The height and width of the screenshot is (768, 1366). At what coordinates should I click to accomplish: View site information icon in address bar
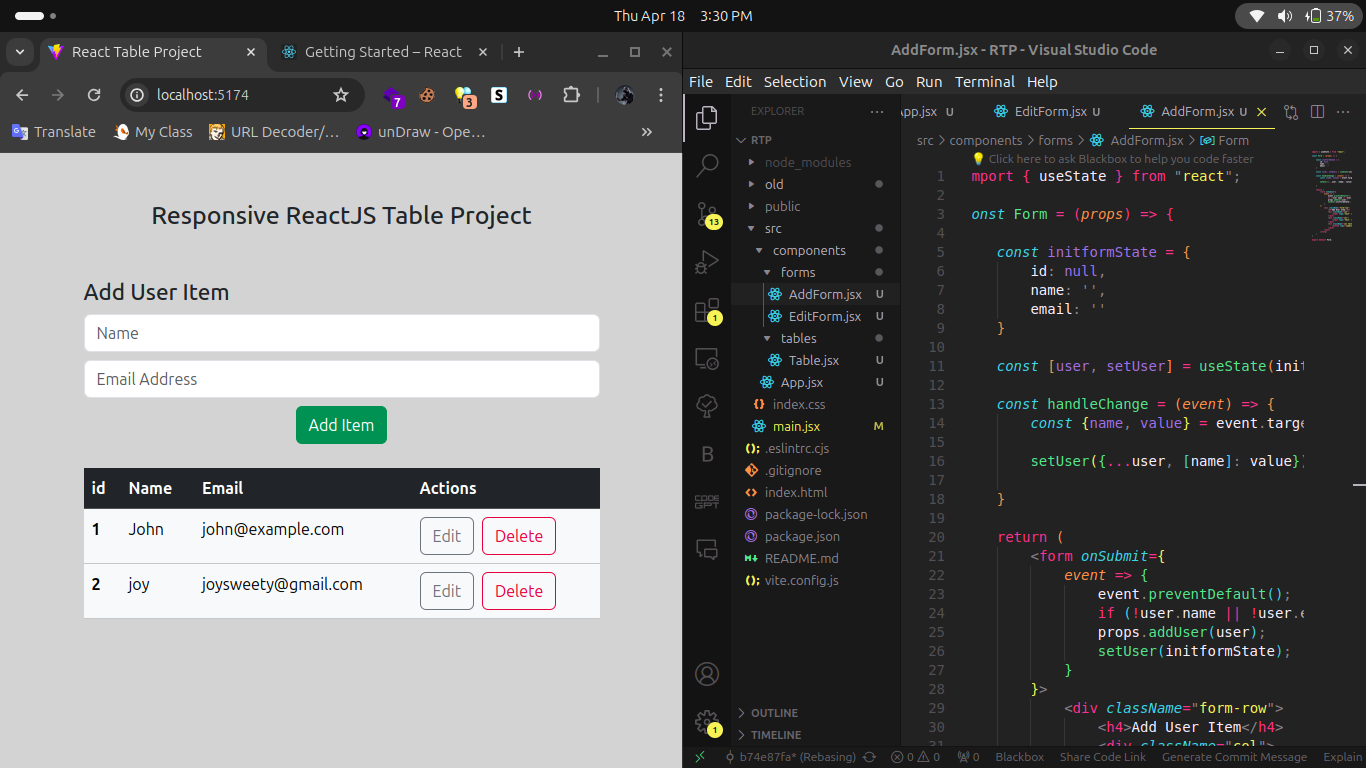(x=138, y=95)
